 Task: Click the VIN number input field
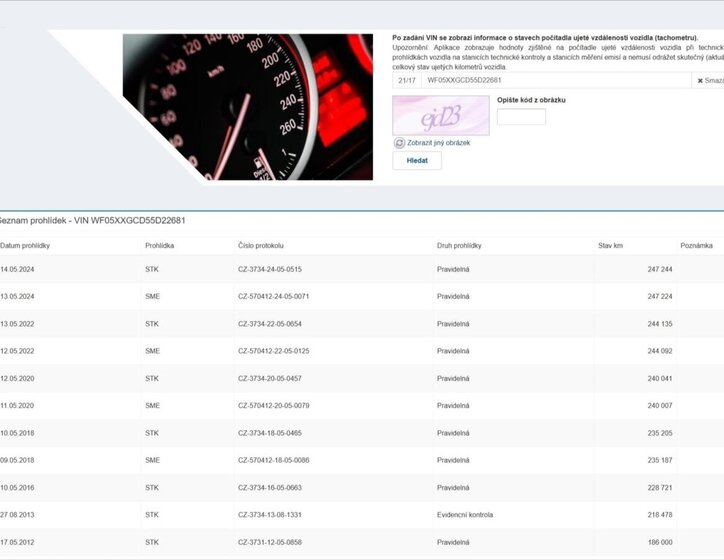pos(555,80)
